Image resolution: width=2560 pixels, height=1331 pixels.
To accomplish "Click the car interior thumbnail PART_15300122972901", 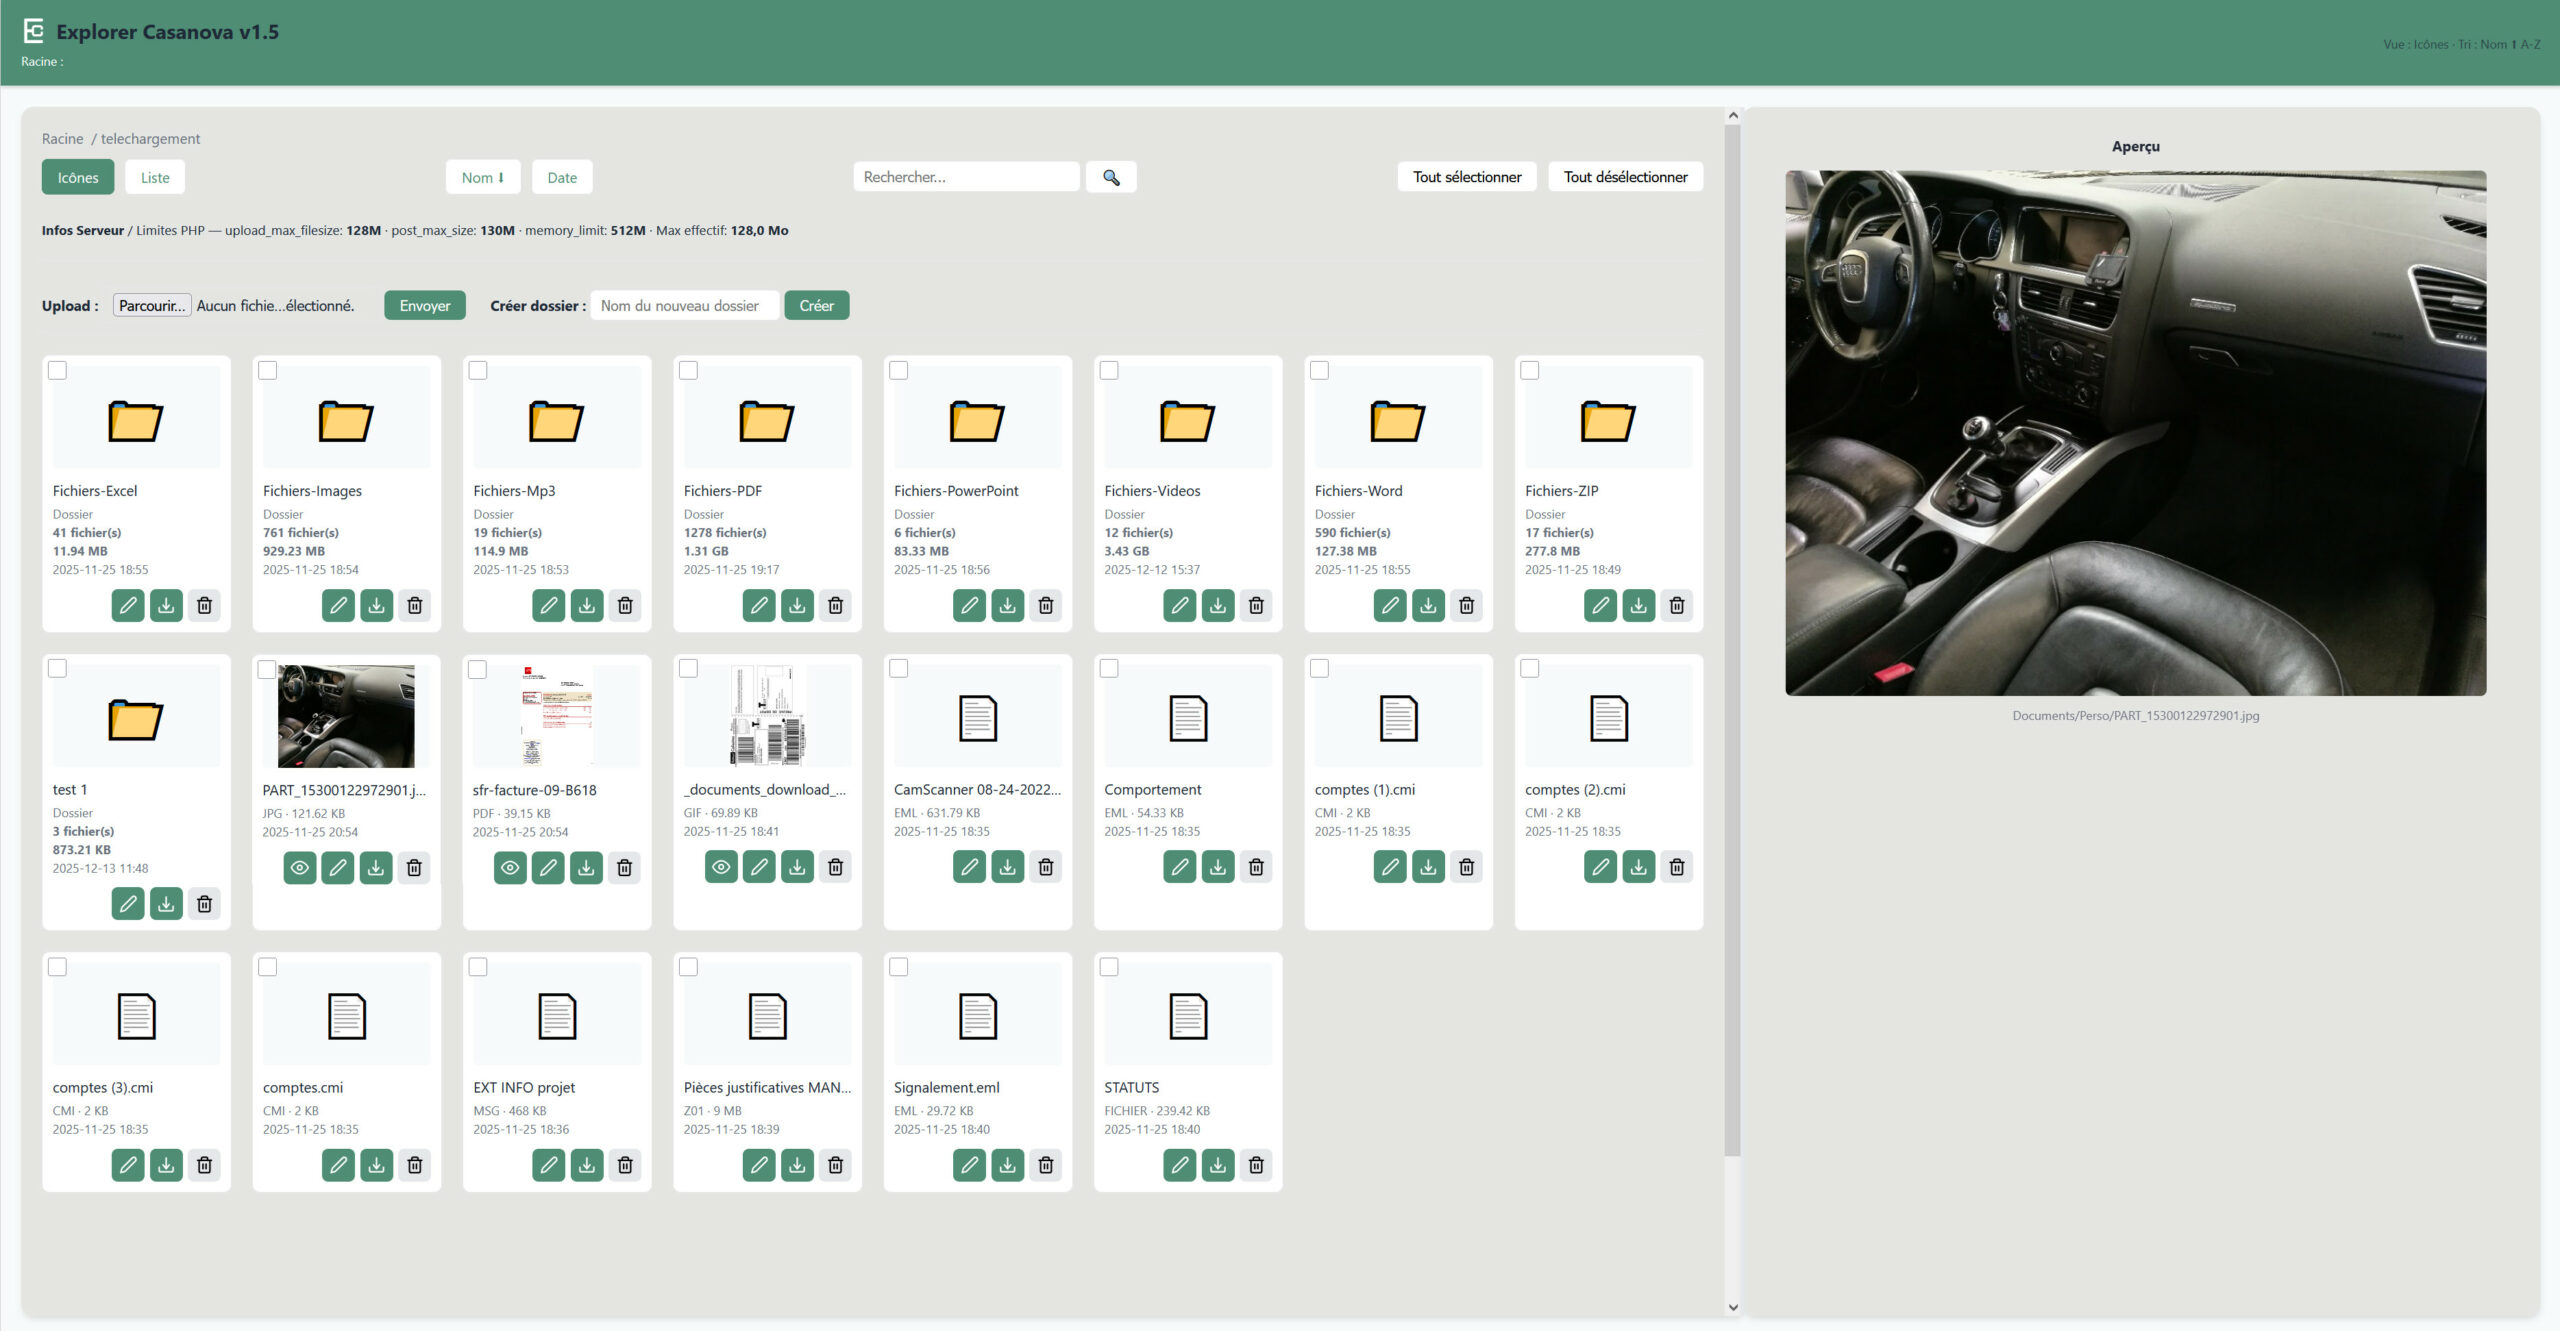I will point(346,716).
